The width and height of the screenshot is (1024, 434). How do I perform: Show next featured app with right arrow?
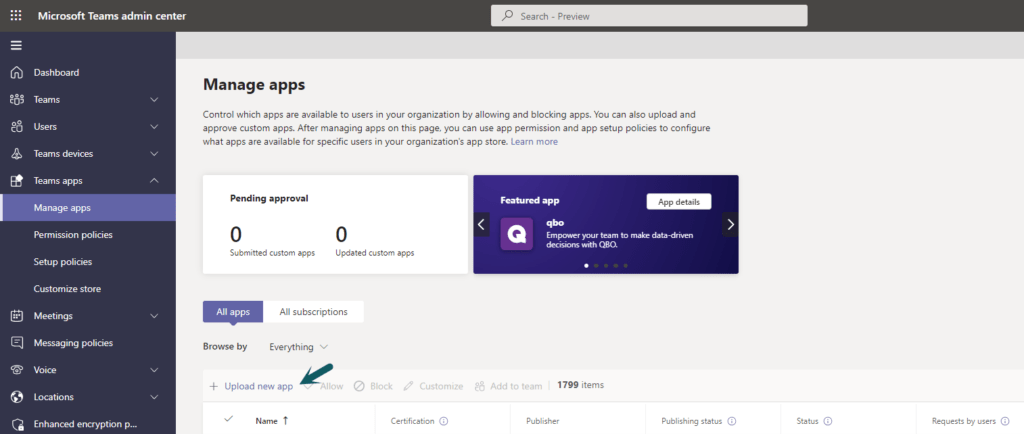[x=730, y=225]
